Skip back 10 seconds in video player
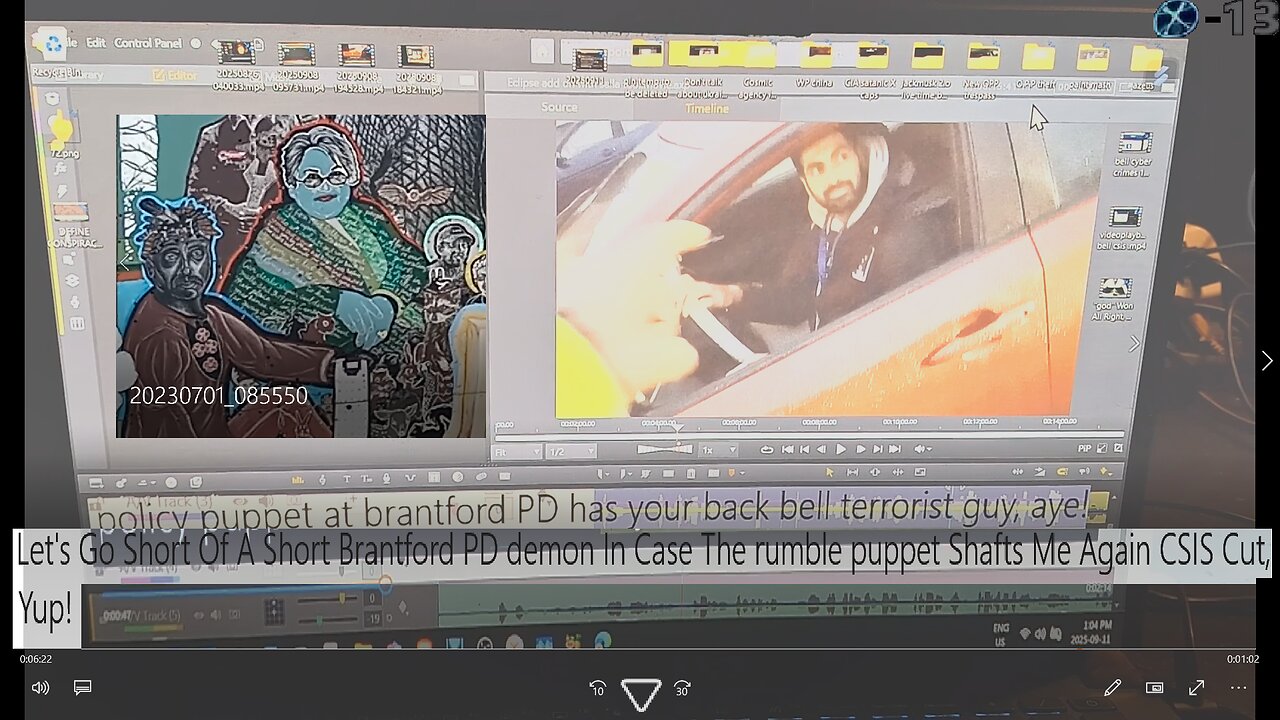The image size is (1280, 720). (597, 688)
